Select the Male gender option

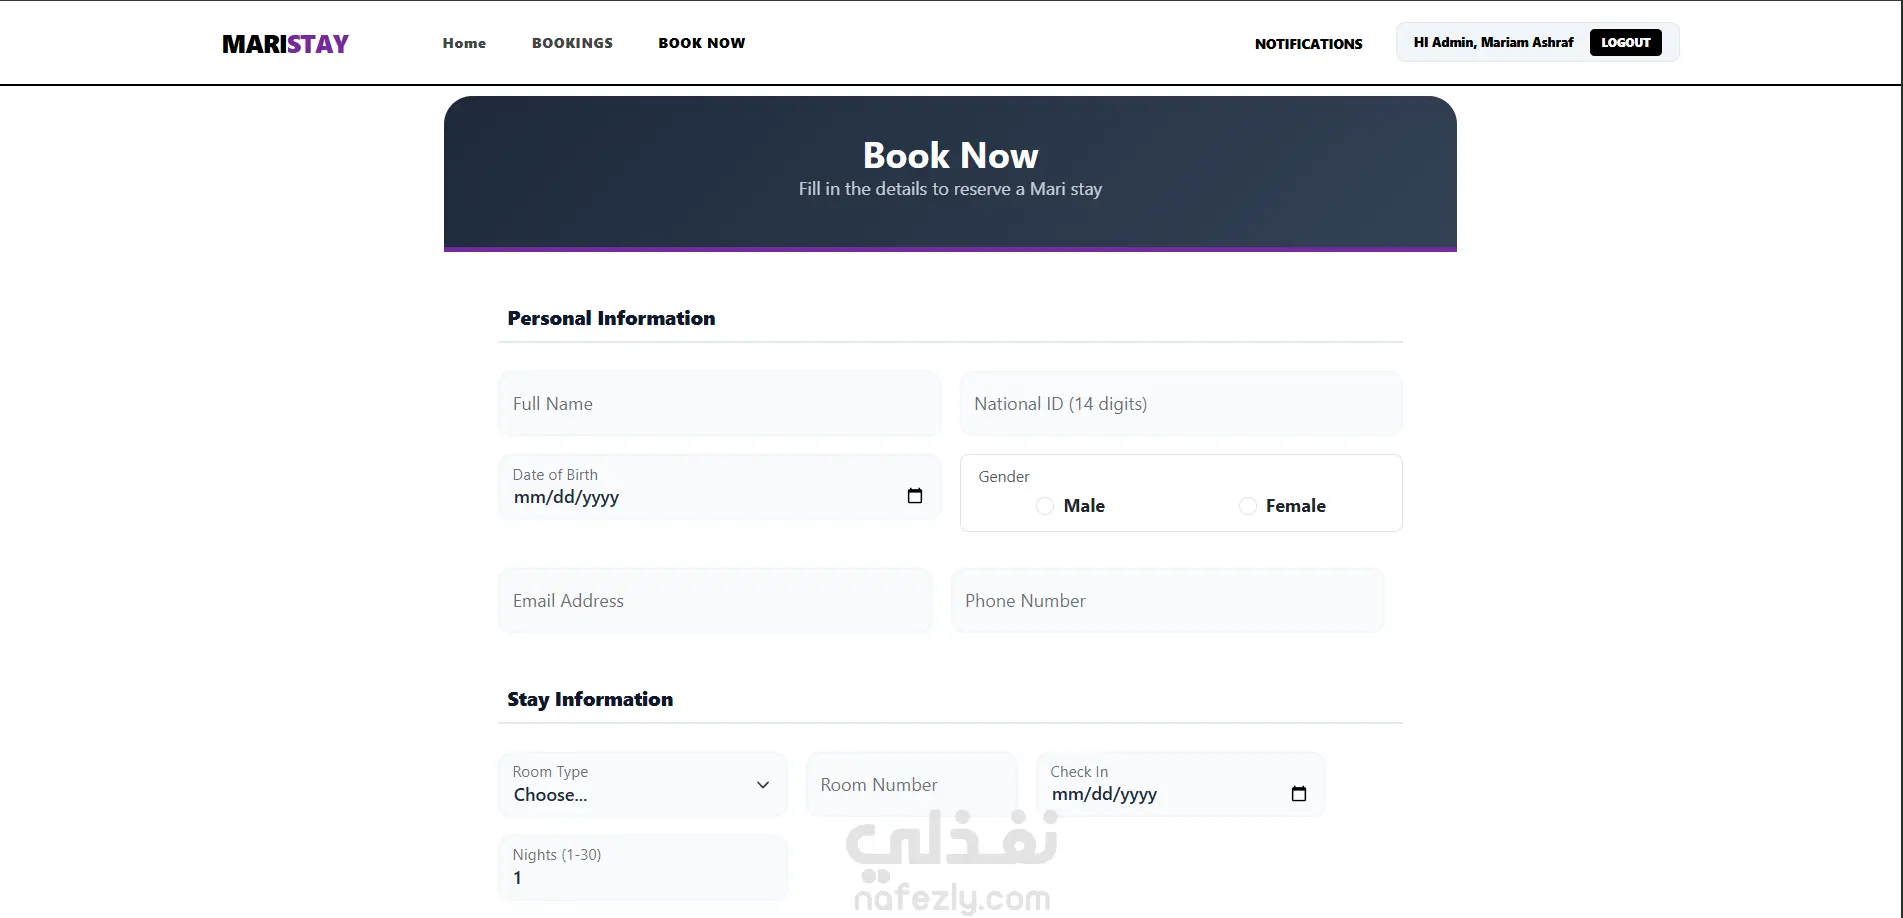pos(1045,506)
